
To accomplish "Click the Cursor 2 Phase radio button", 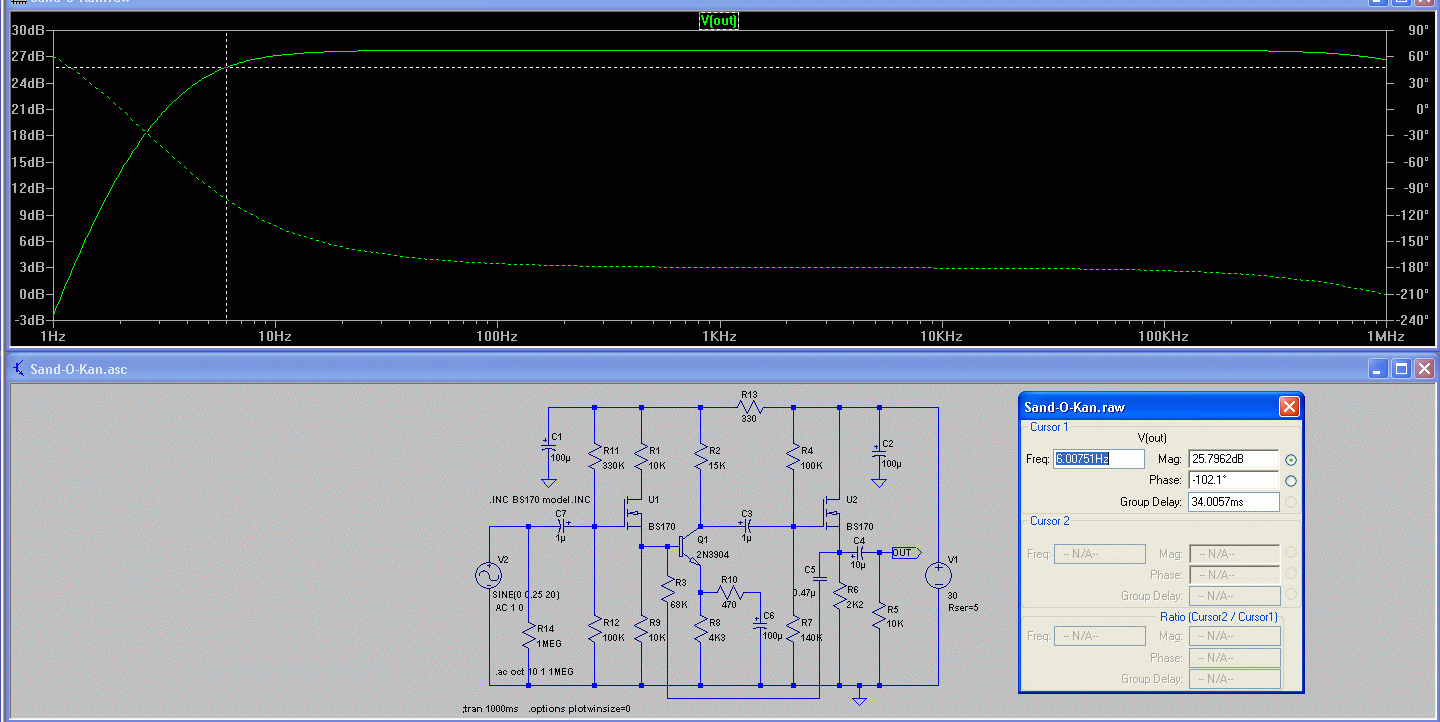I will (x=1291, y=573).
